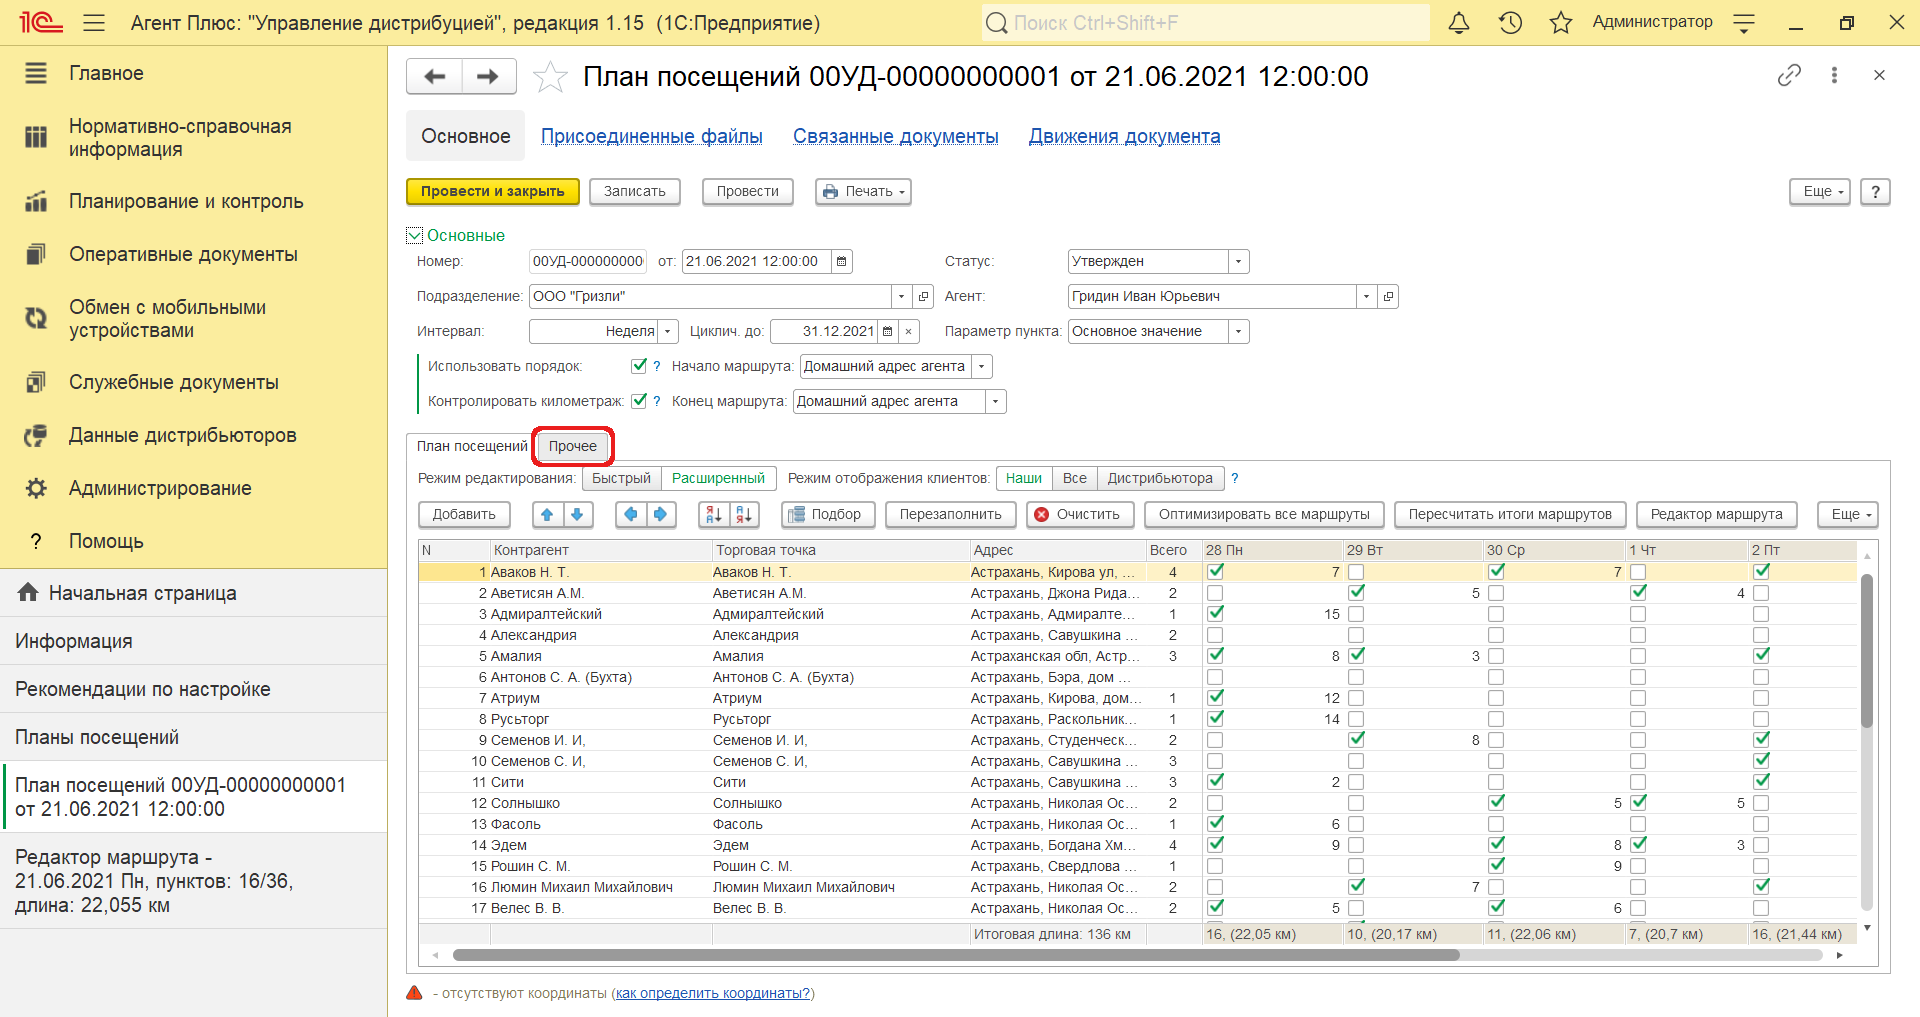Viewport: 1920px width, 1017px height.
Task: Toggle Контролировать километраж checkbox
Action: pyautogui.click(x=639, y=401)
